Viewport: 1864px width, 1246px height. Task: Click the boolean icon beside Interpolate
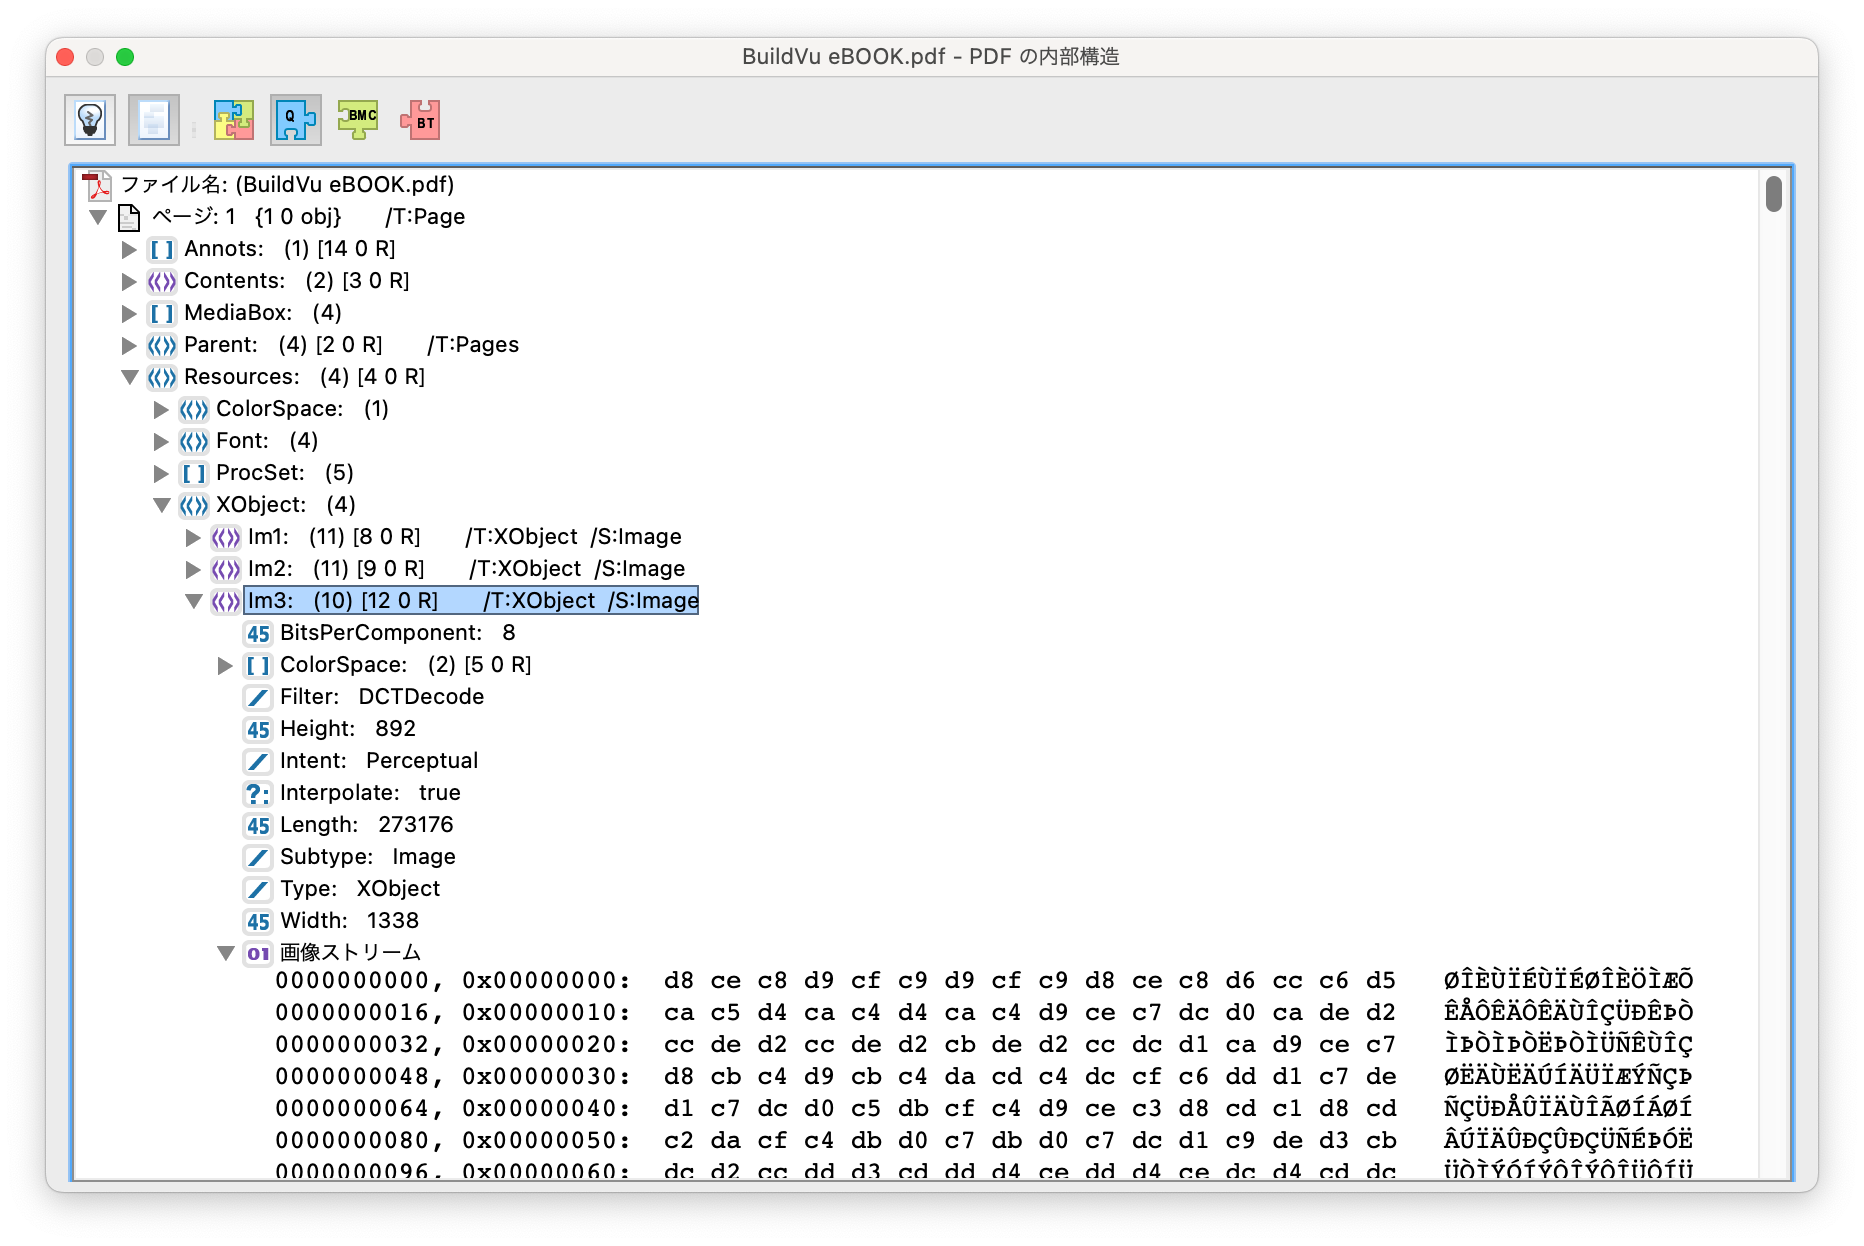tap(258, 793)
